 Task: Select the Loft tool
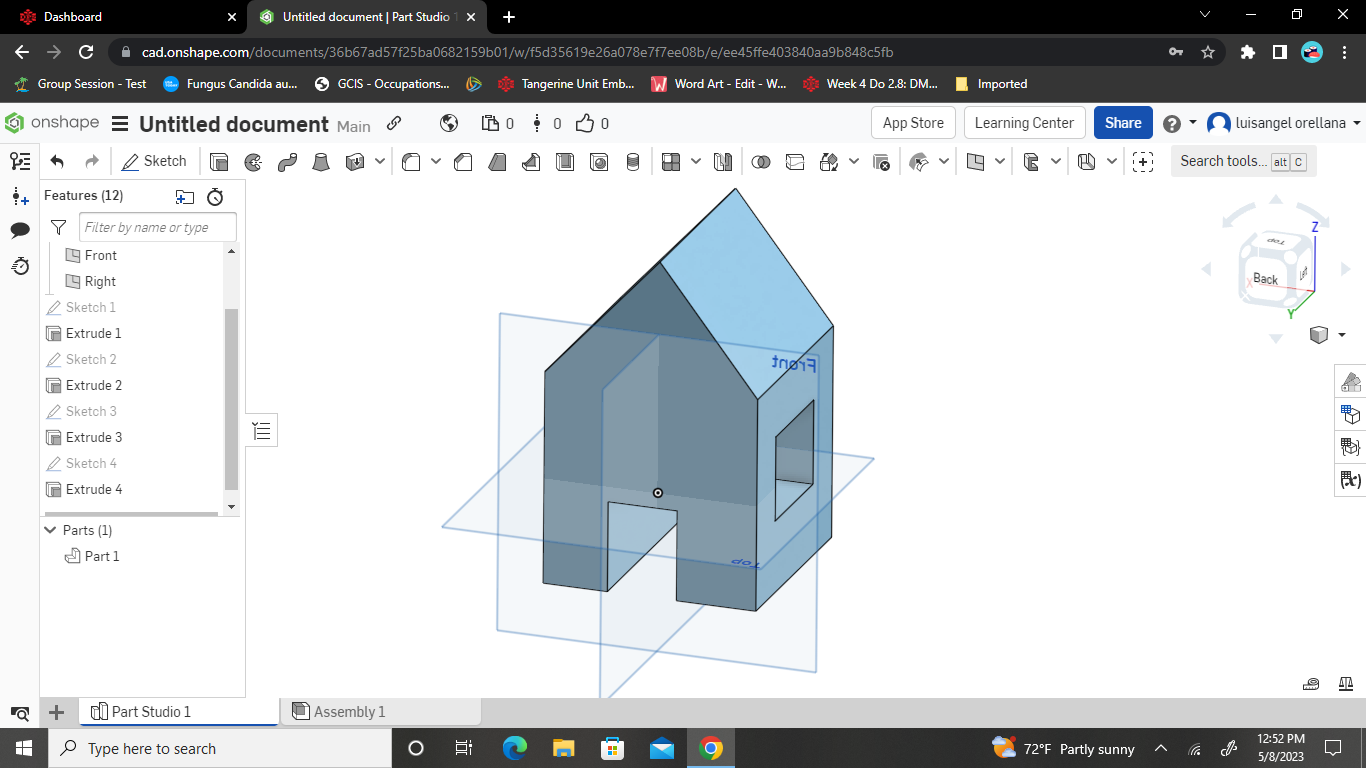tap(321, 161)
